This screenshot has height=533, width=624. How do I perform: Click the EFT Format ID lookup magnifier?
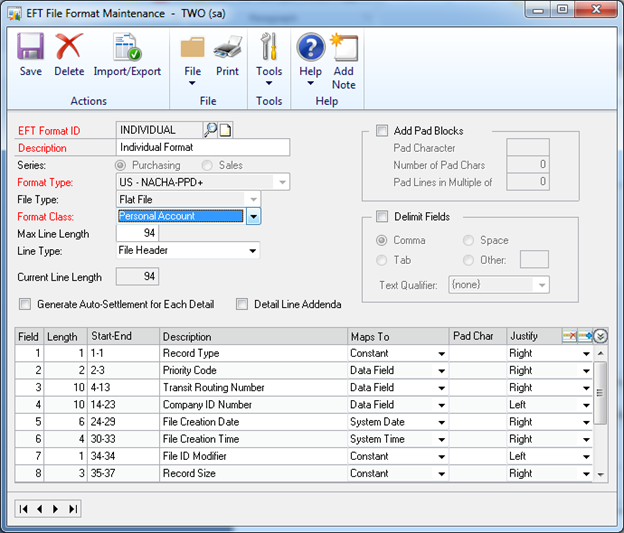click(210, 130)
